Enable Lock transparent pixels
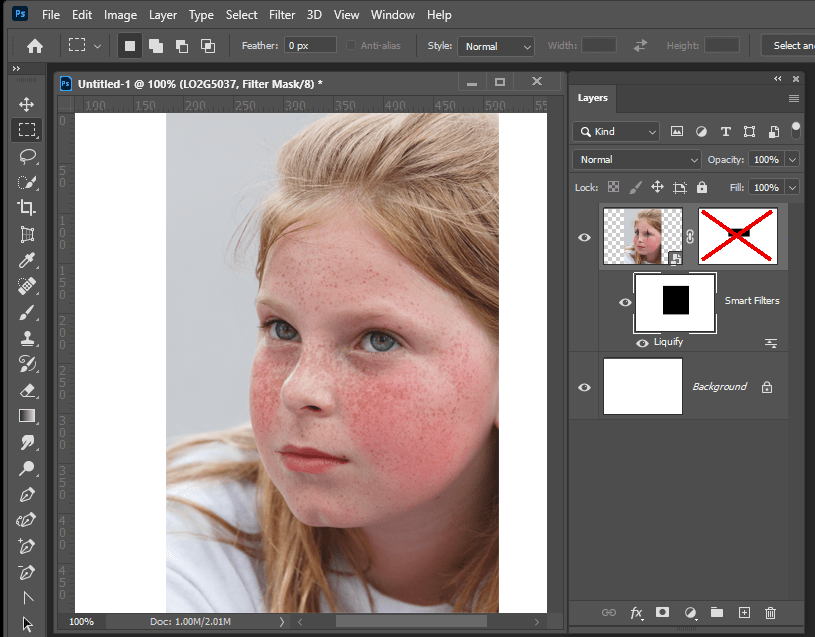This screenshot has height=637, width=815. click(x=613, y=187)
